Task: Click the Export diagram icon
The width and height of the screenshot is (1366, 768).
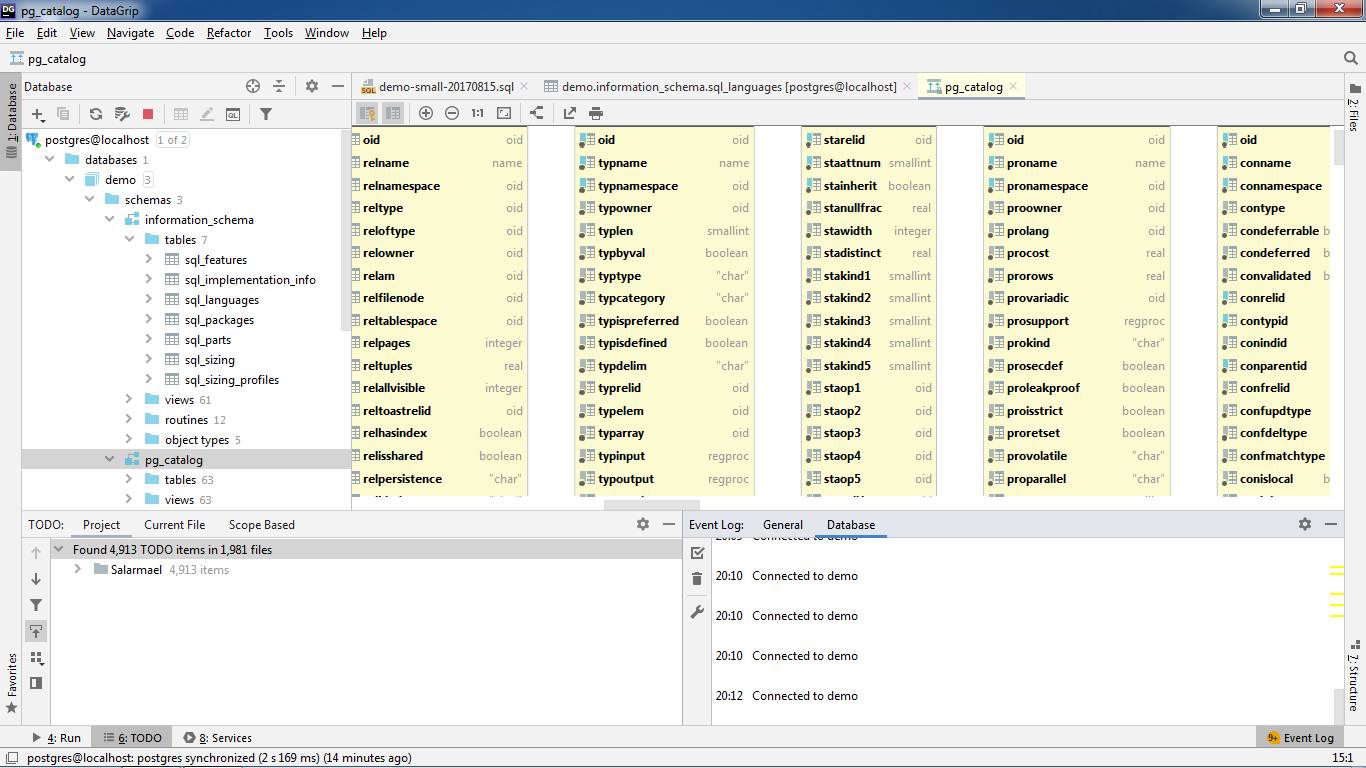Action: pos(570,113)
